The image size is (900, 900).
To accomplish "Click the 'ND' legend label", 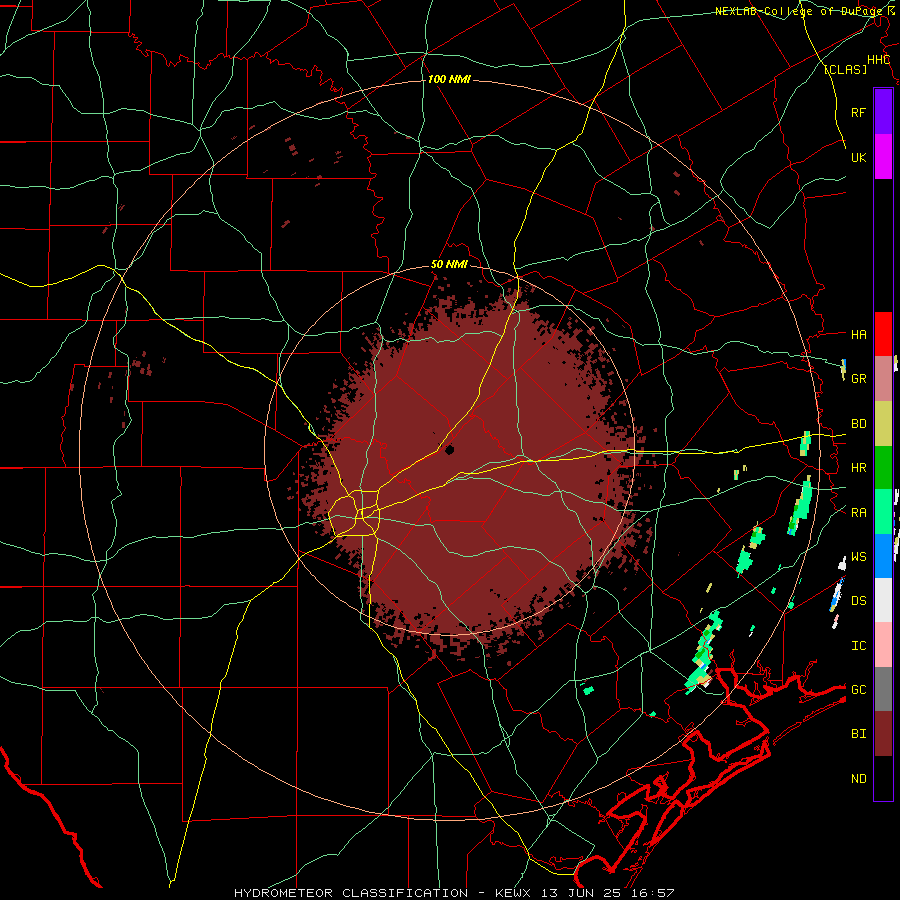I will 858,779.
